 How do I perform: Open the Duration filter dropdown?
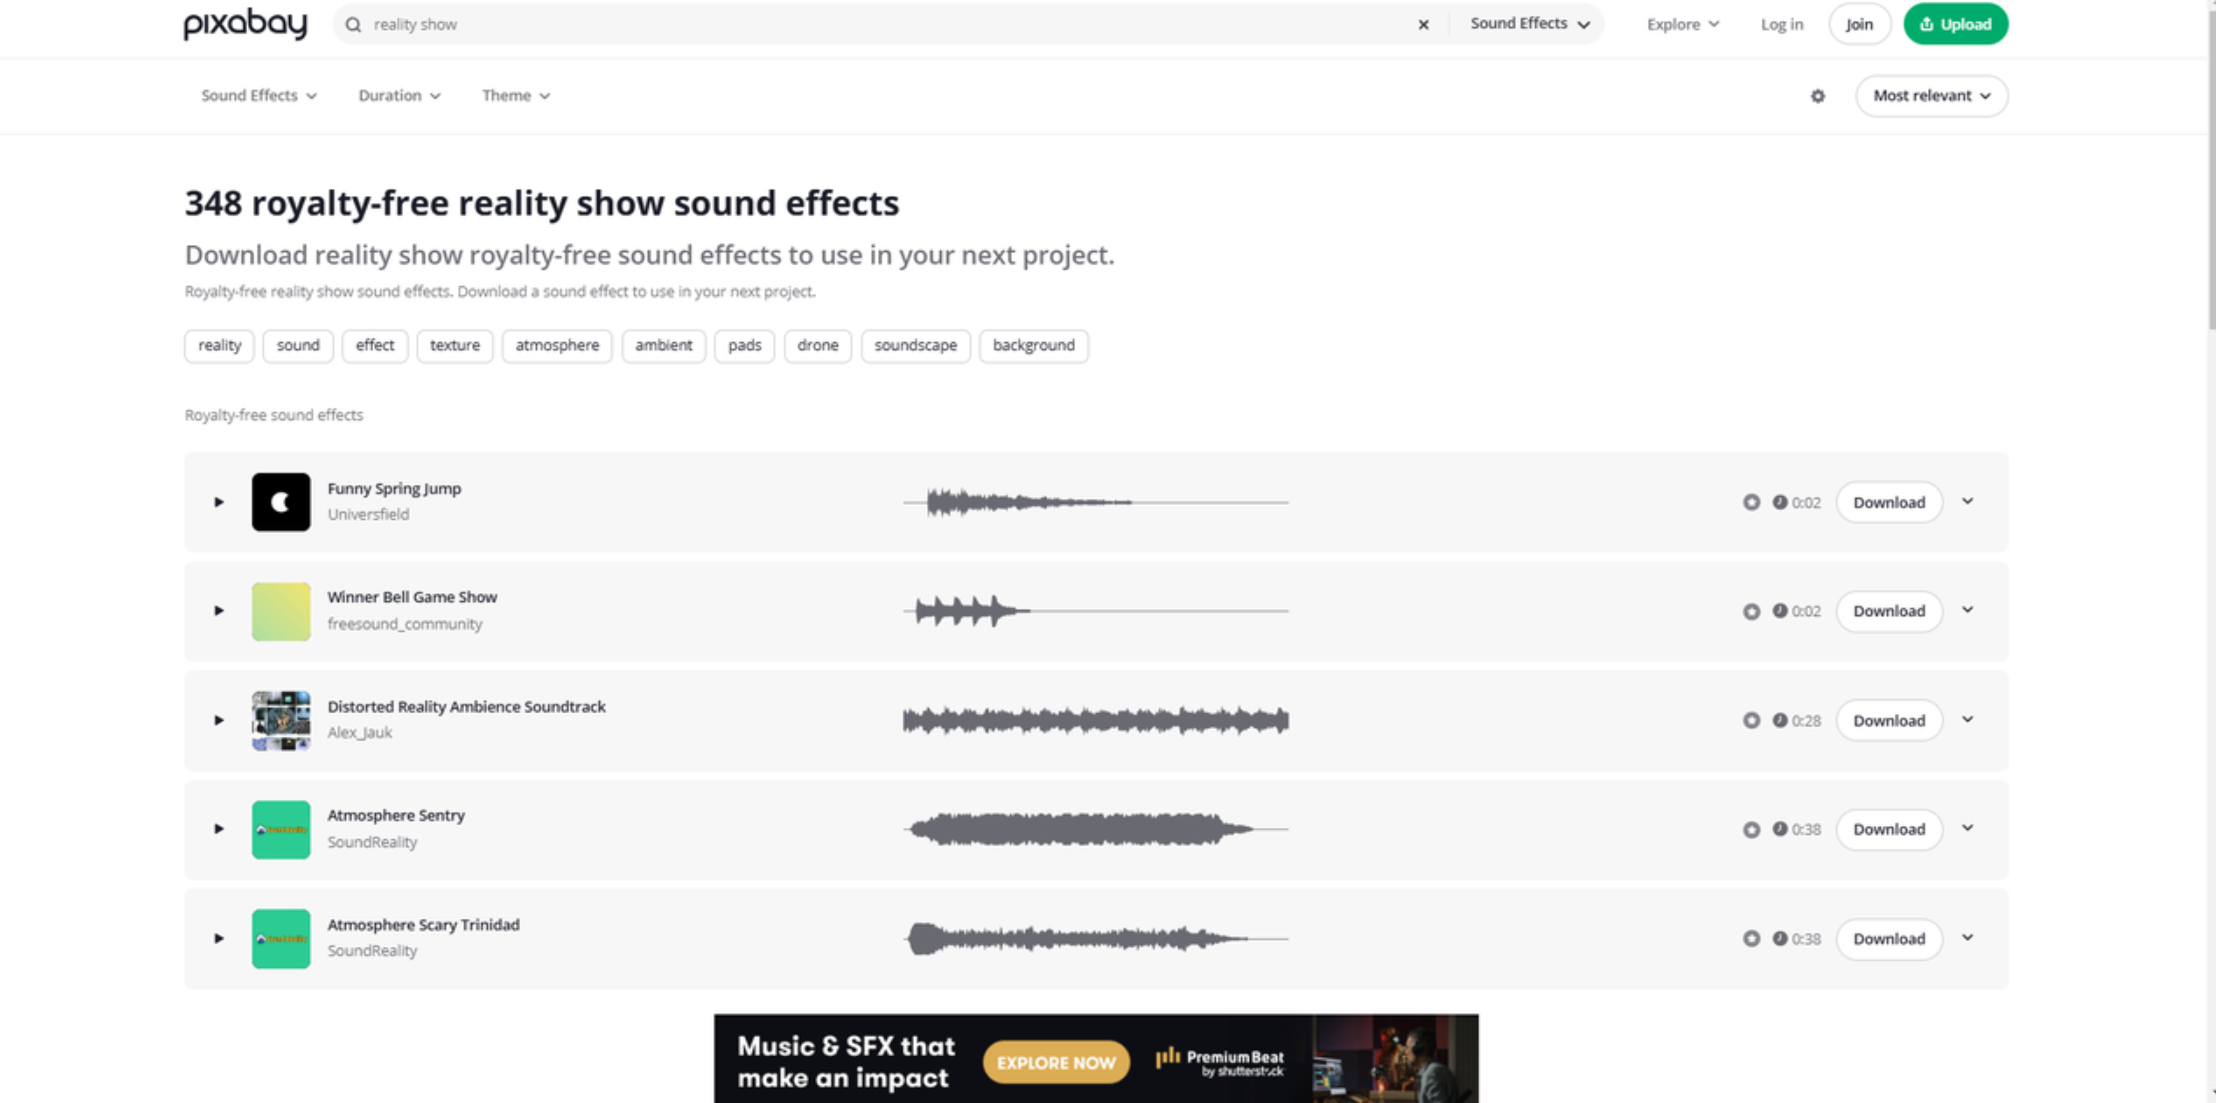397,95
